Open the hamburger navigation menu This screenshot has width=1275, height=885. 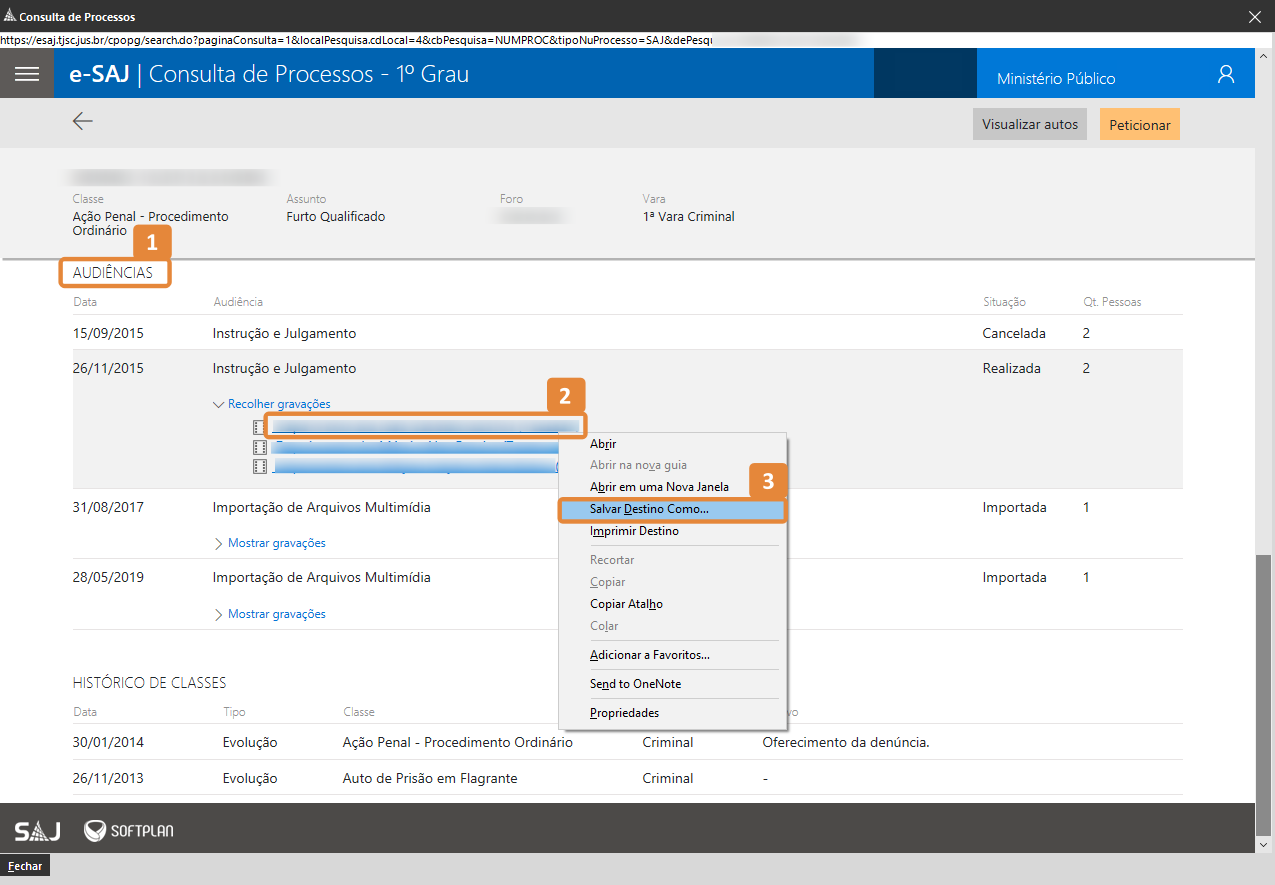coord(27,74)
